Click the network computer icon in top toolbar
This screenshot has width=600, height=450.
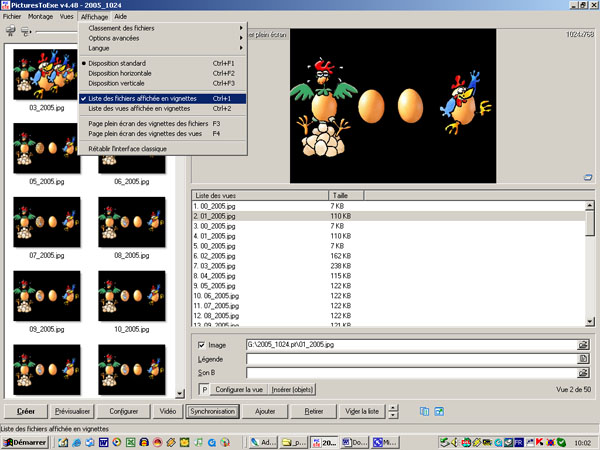(x=11, y=31)
